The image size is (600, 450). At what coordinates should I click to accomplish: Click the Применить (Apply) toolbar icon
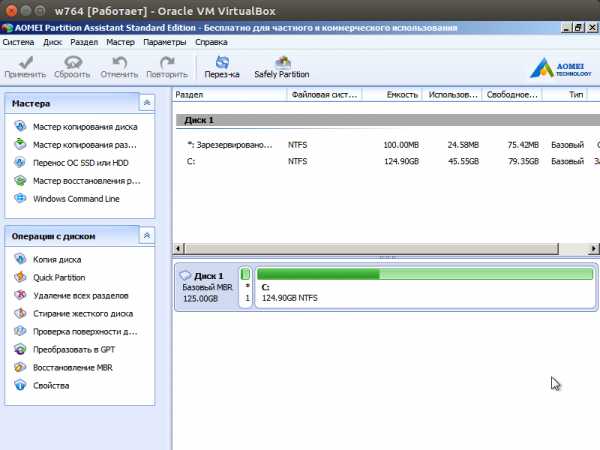(x=26, y=62)
